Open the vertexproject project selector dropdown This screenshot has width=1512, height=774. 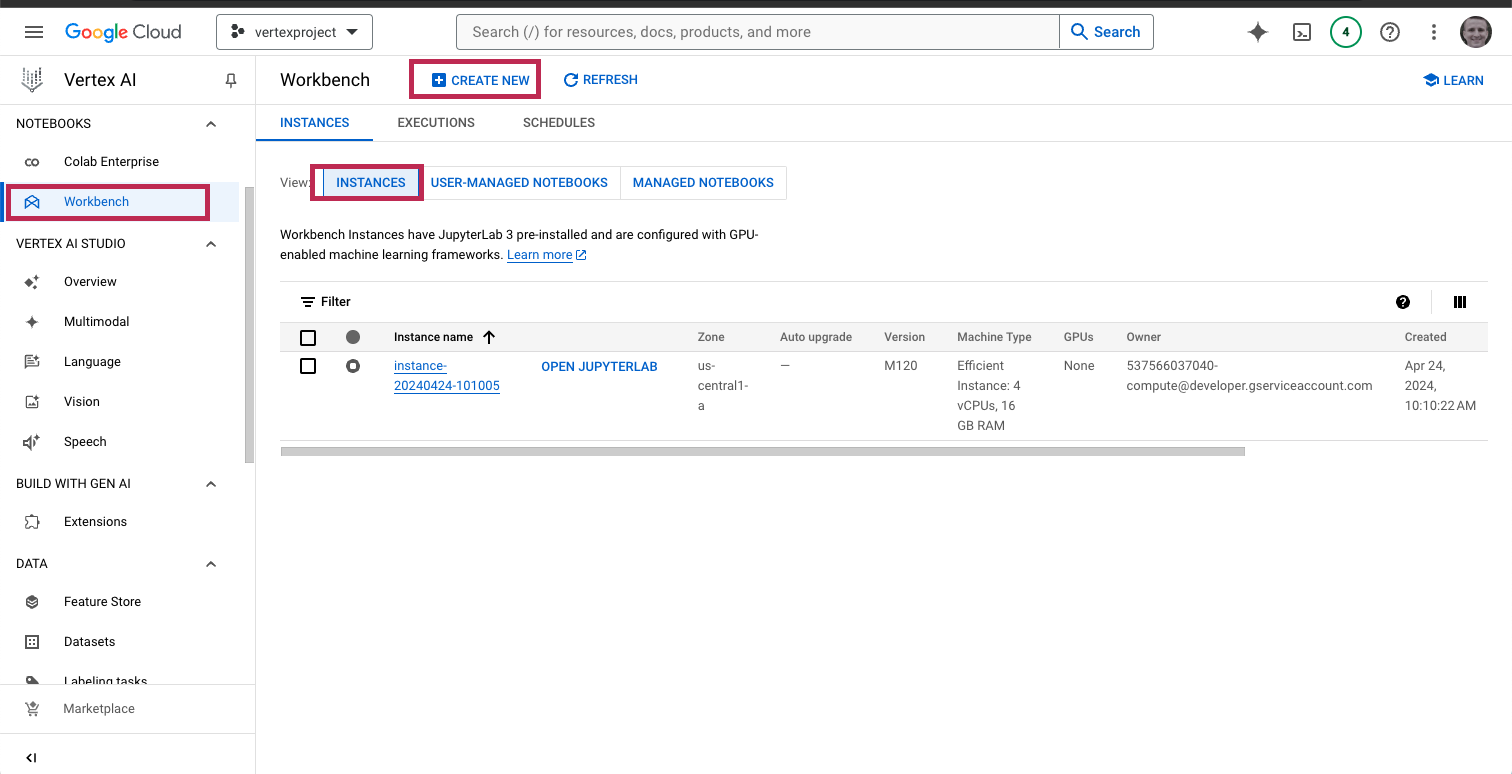pyautogui.click(x=294, y=32)
